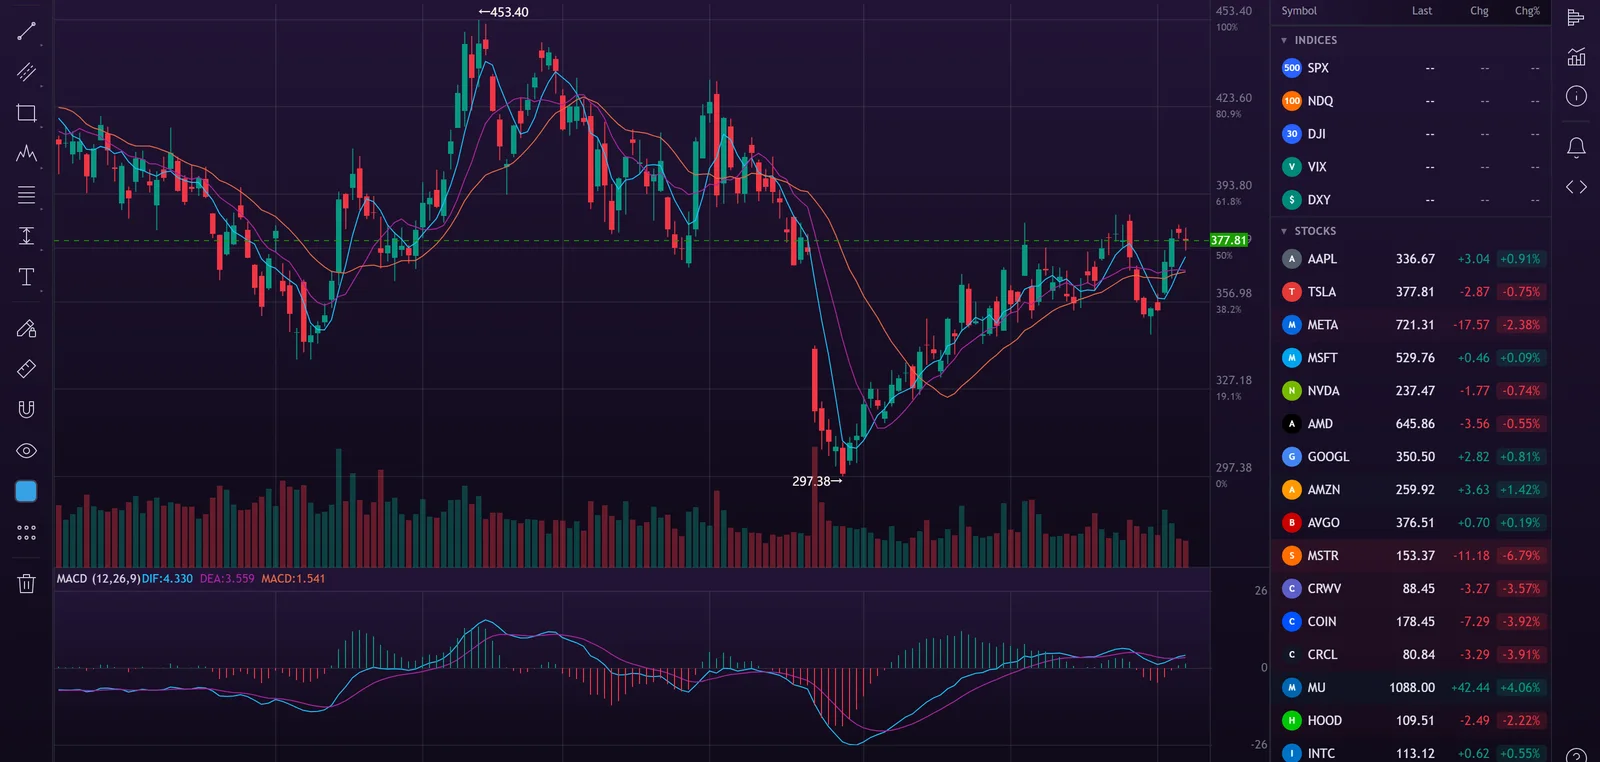This screenshot has width=1600, height=762.
Task: Select META in the watchlist
Action: pos(1411,325)
